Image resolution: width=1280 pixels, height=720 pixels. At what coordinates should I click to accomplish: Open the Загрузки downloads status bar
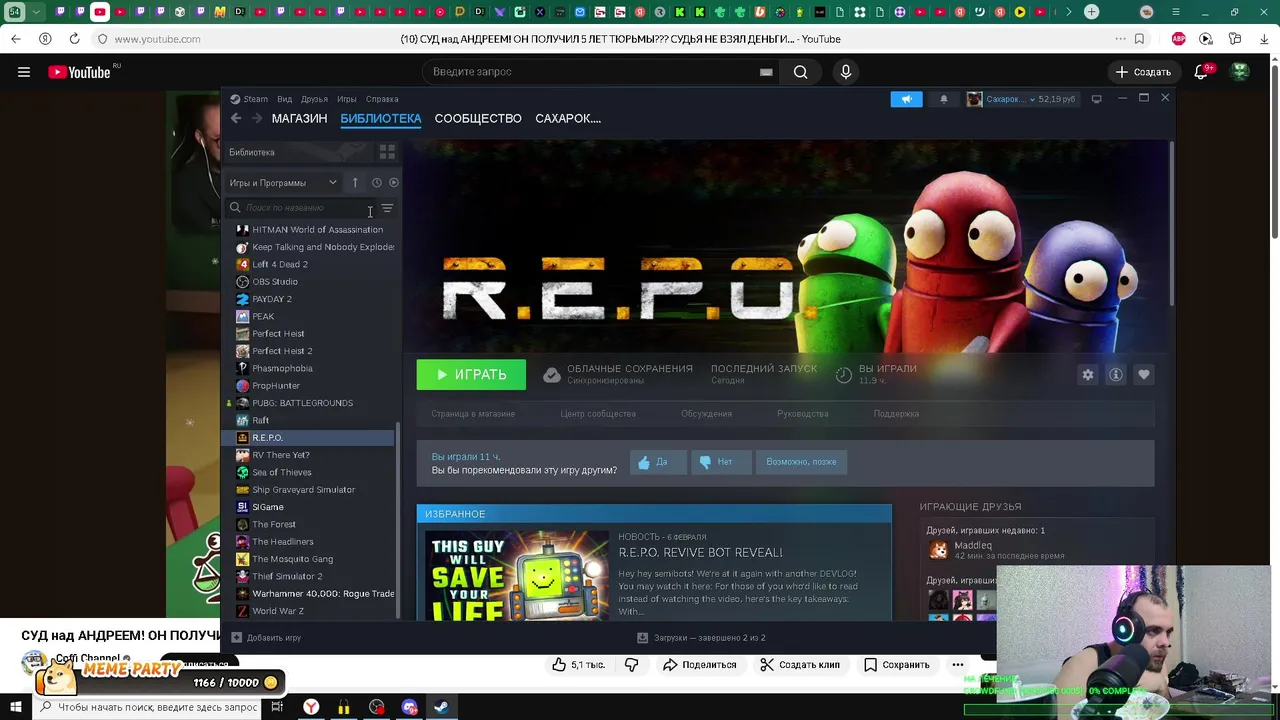[702, 638]
